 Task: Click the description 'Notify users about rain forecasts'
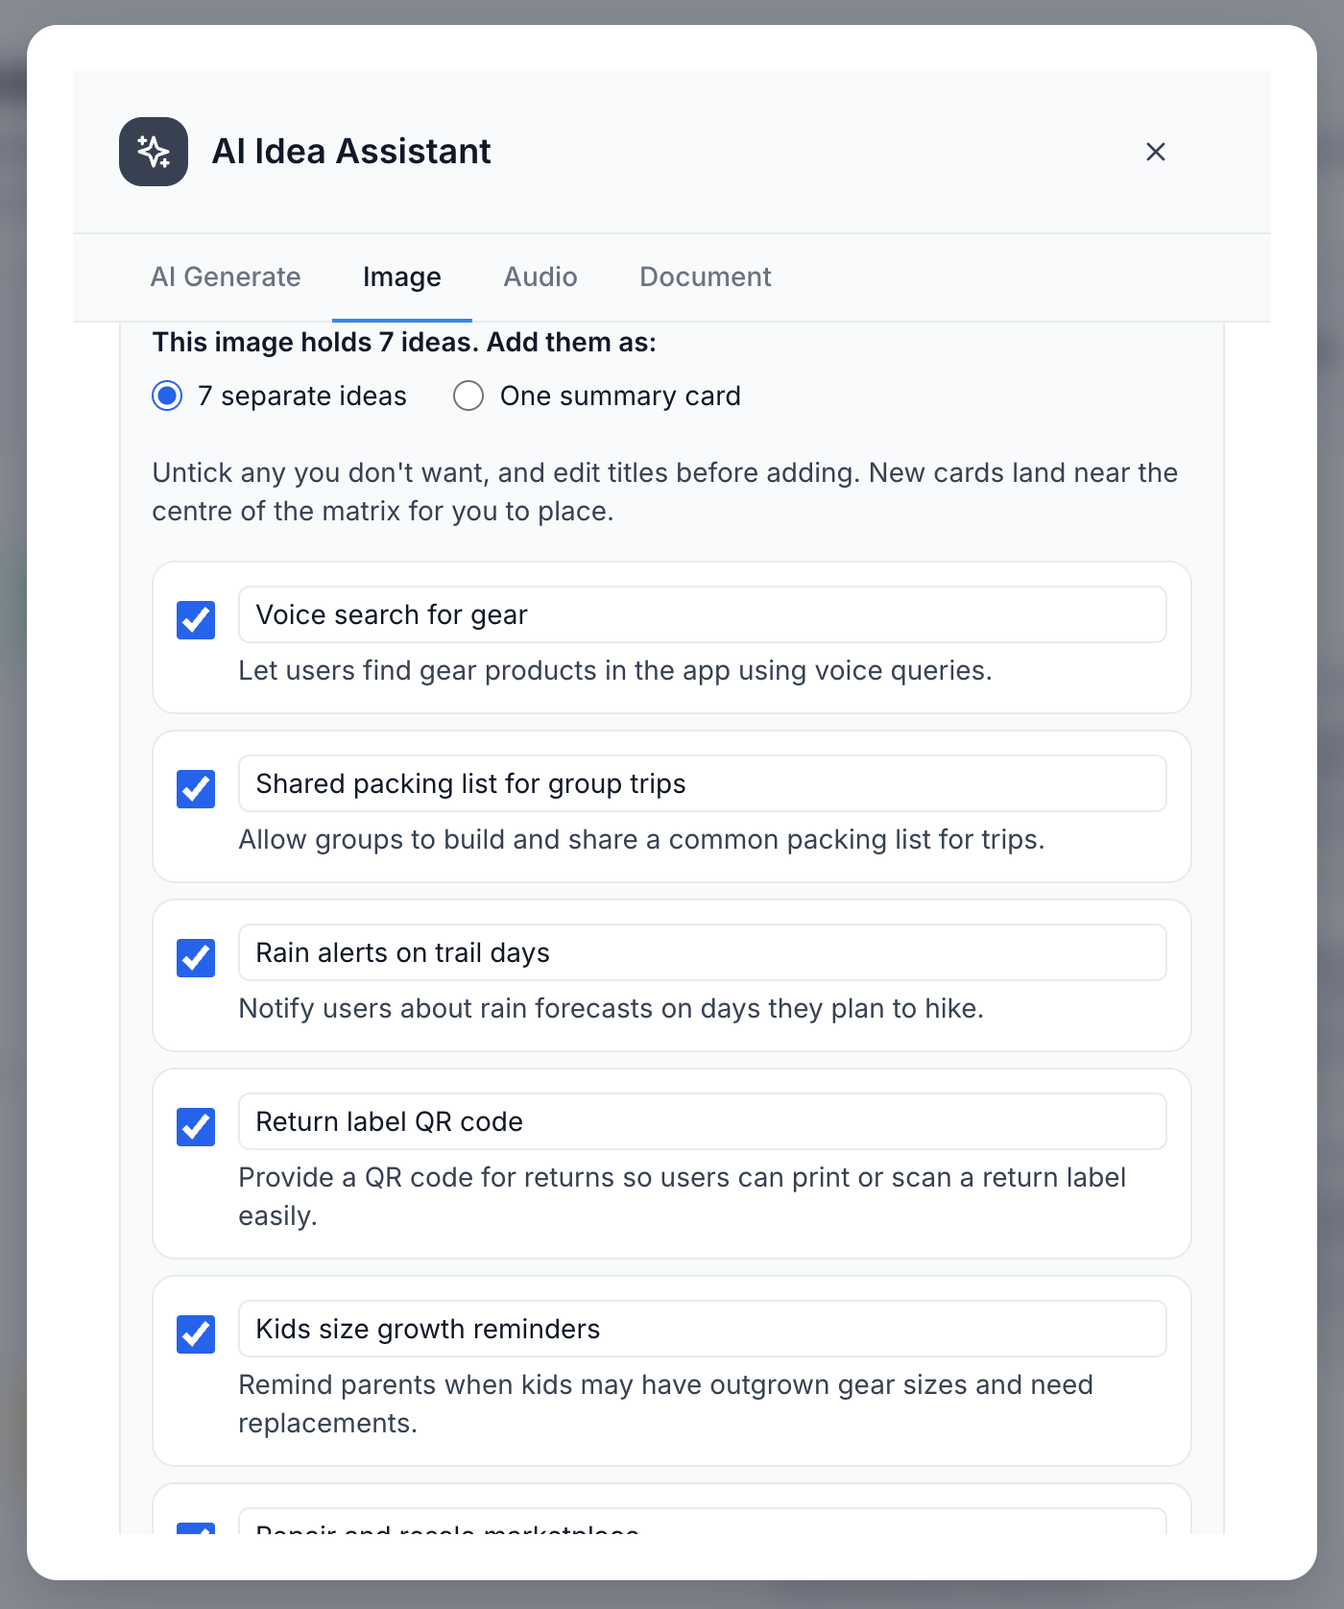coord(611,1009)
